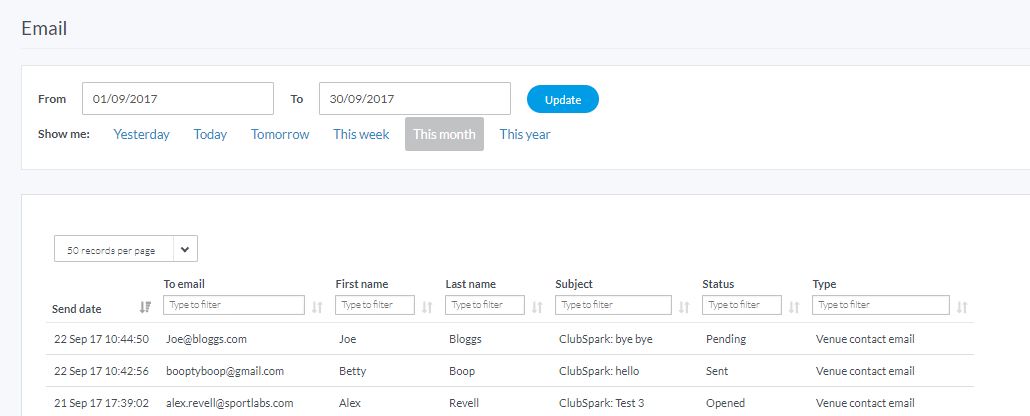The image size is (1030, 416).
Task: Show emails from Today
Action: click(210, 134)
